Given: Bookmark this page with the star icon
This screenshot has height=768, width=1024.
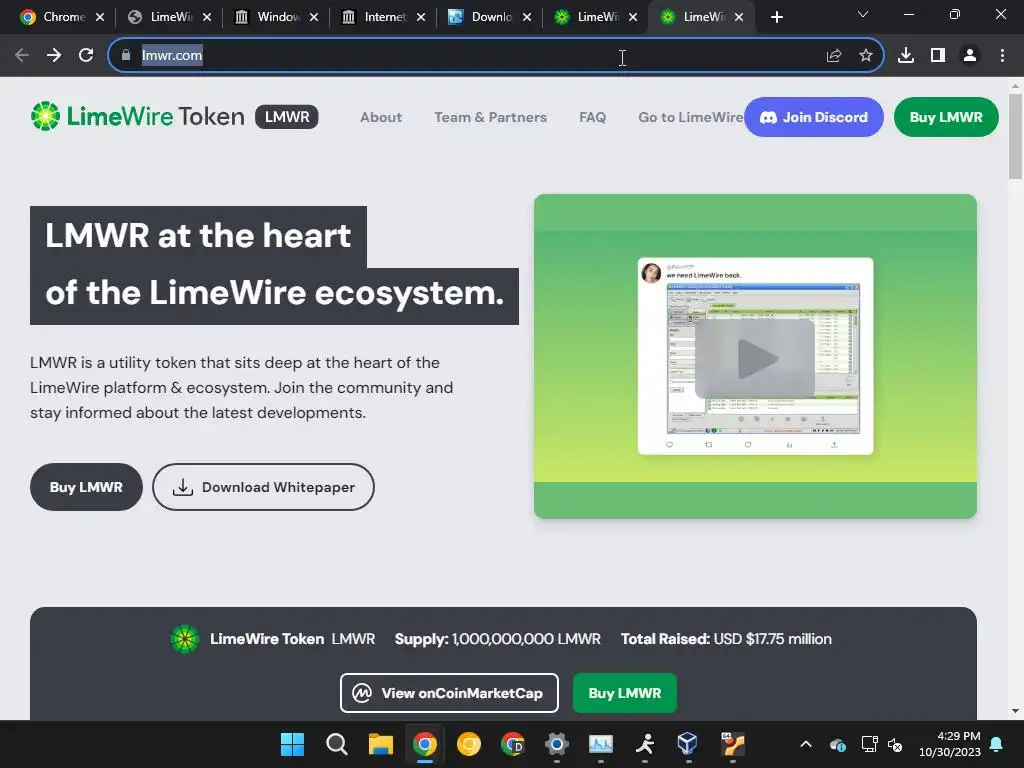Looking at the screenshot, I should tap(866, 56).
